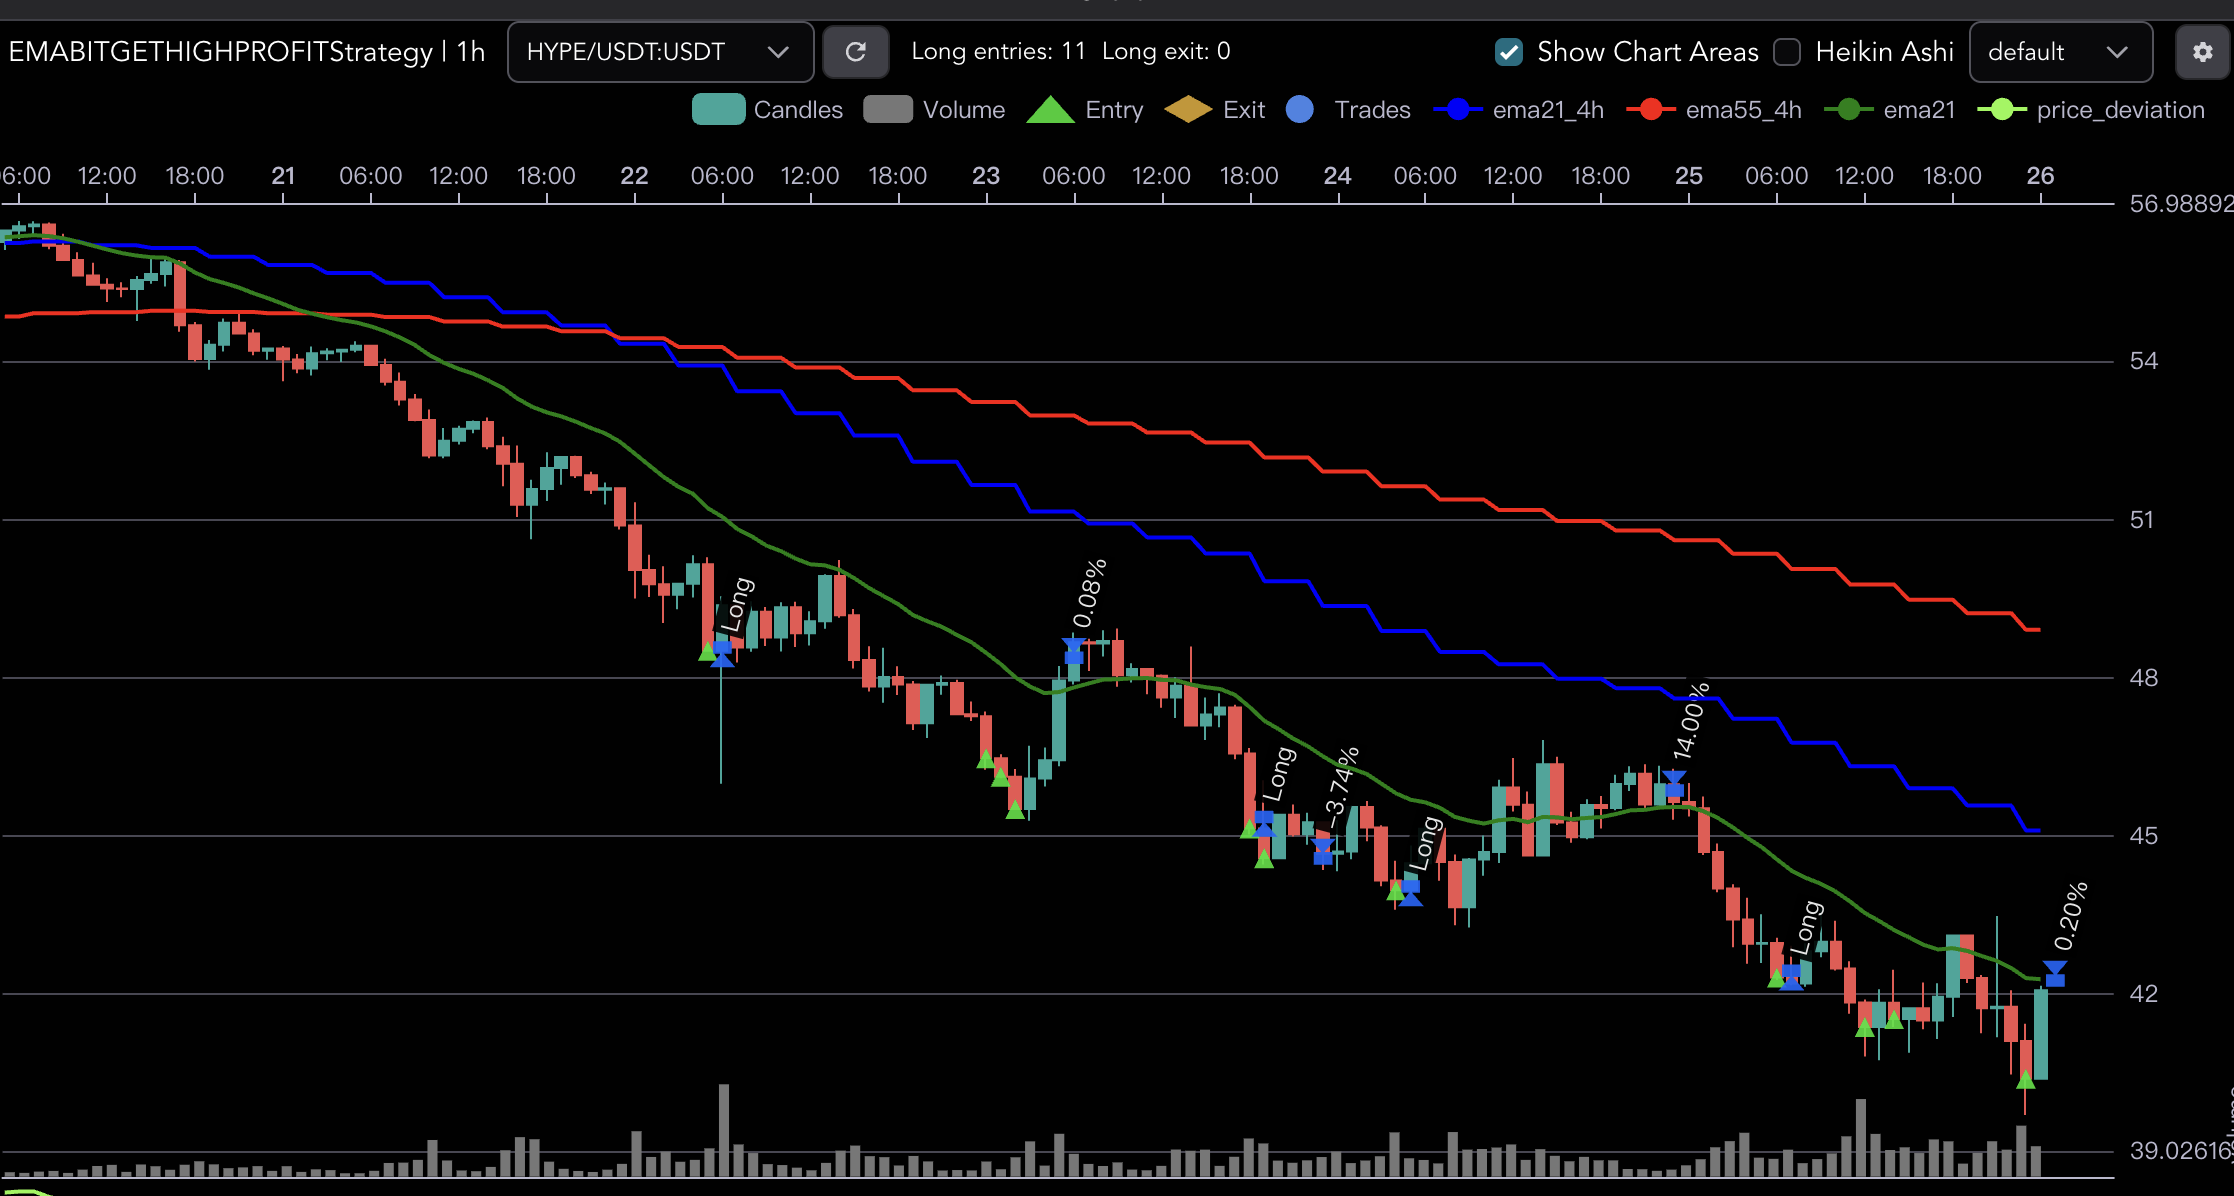2234x1196 pixels.
Task: Click the pair dropdown chevron arrow
Action: [x=778, y=52]
